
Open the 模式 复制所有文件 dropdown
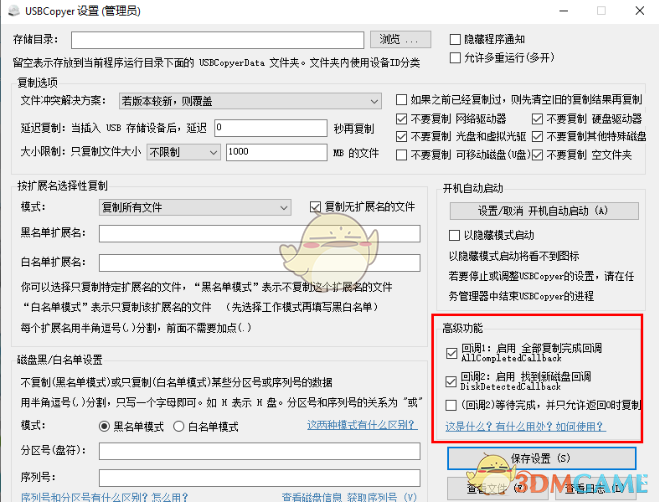195,208
